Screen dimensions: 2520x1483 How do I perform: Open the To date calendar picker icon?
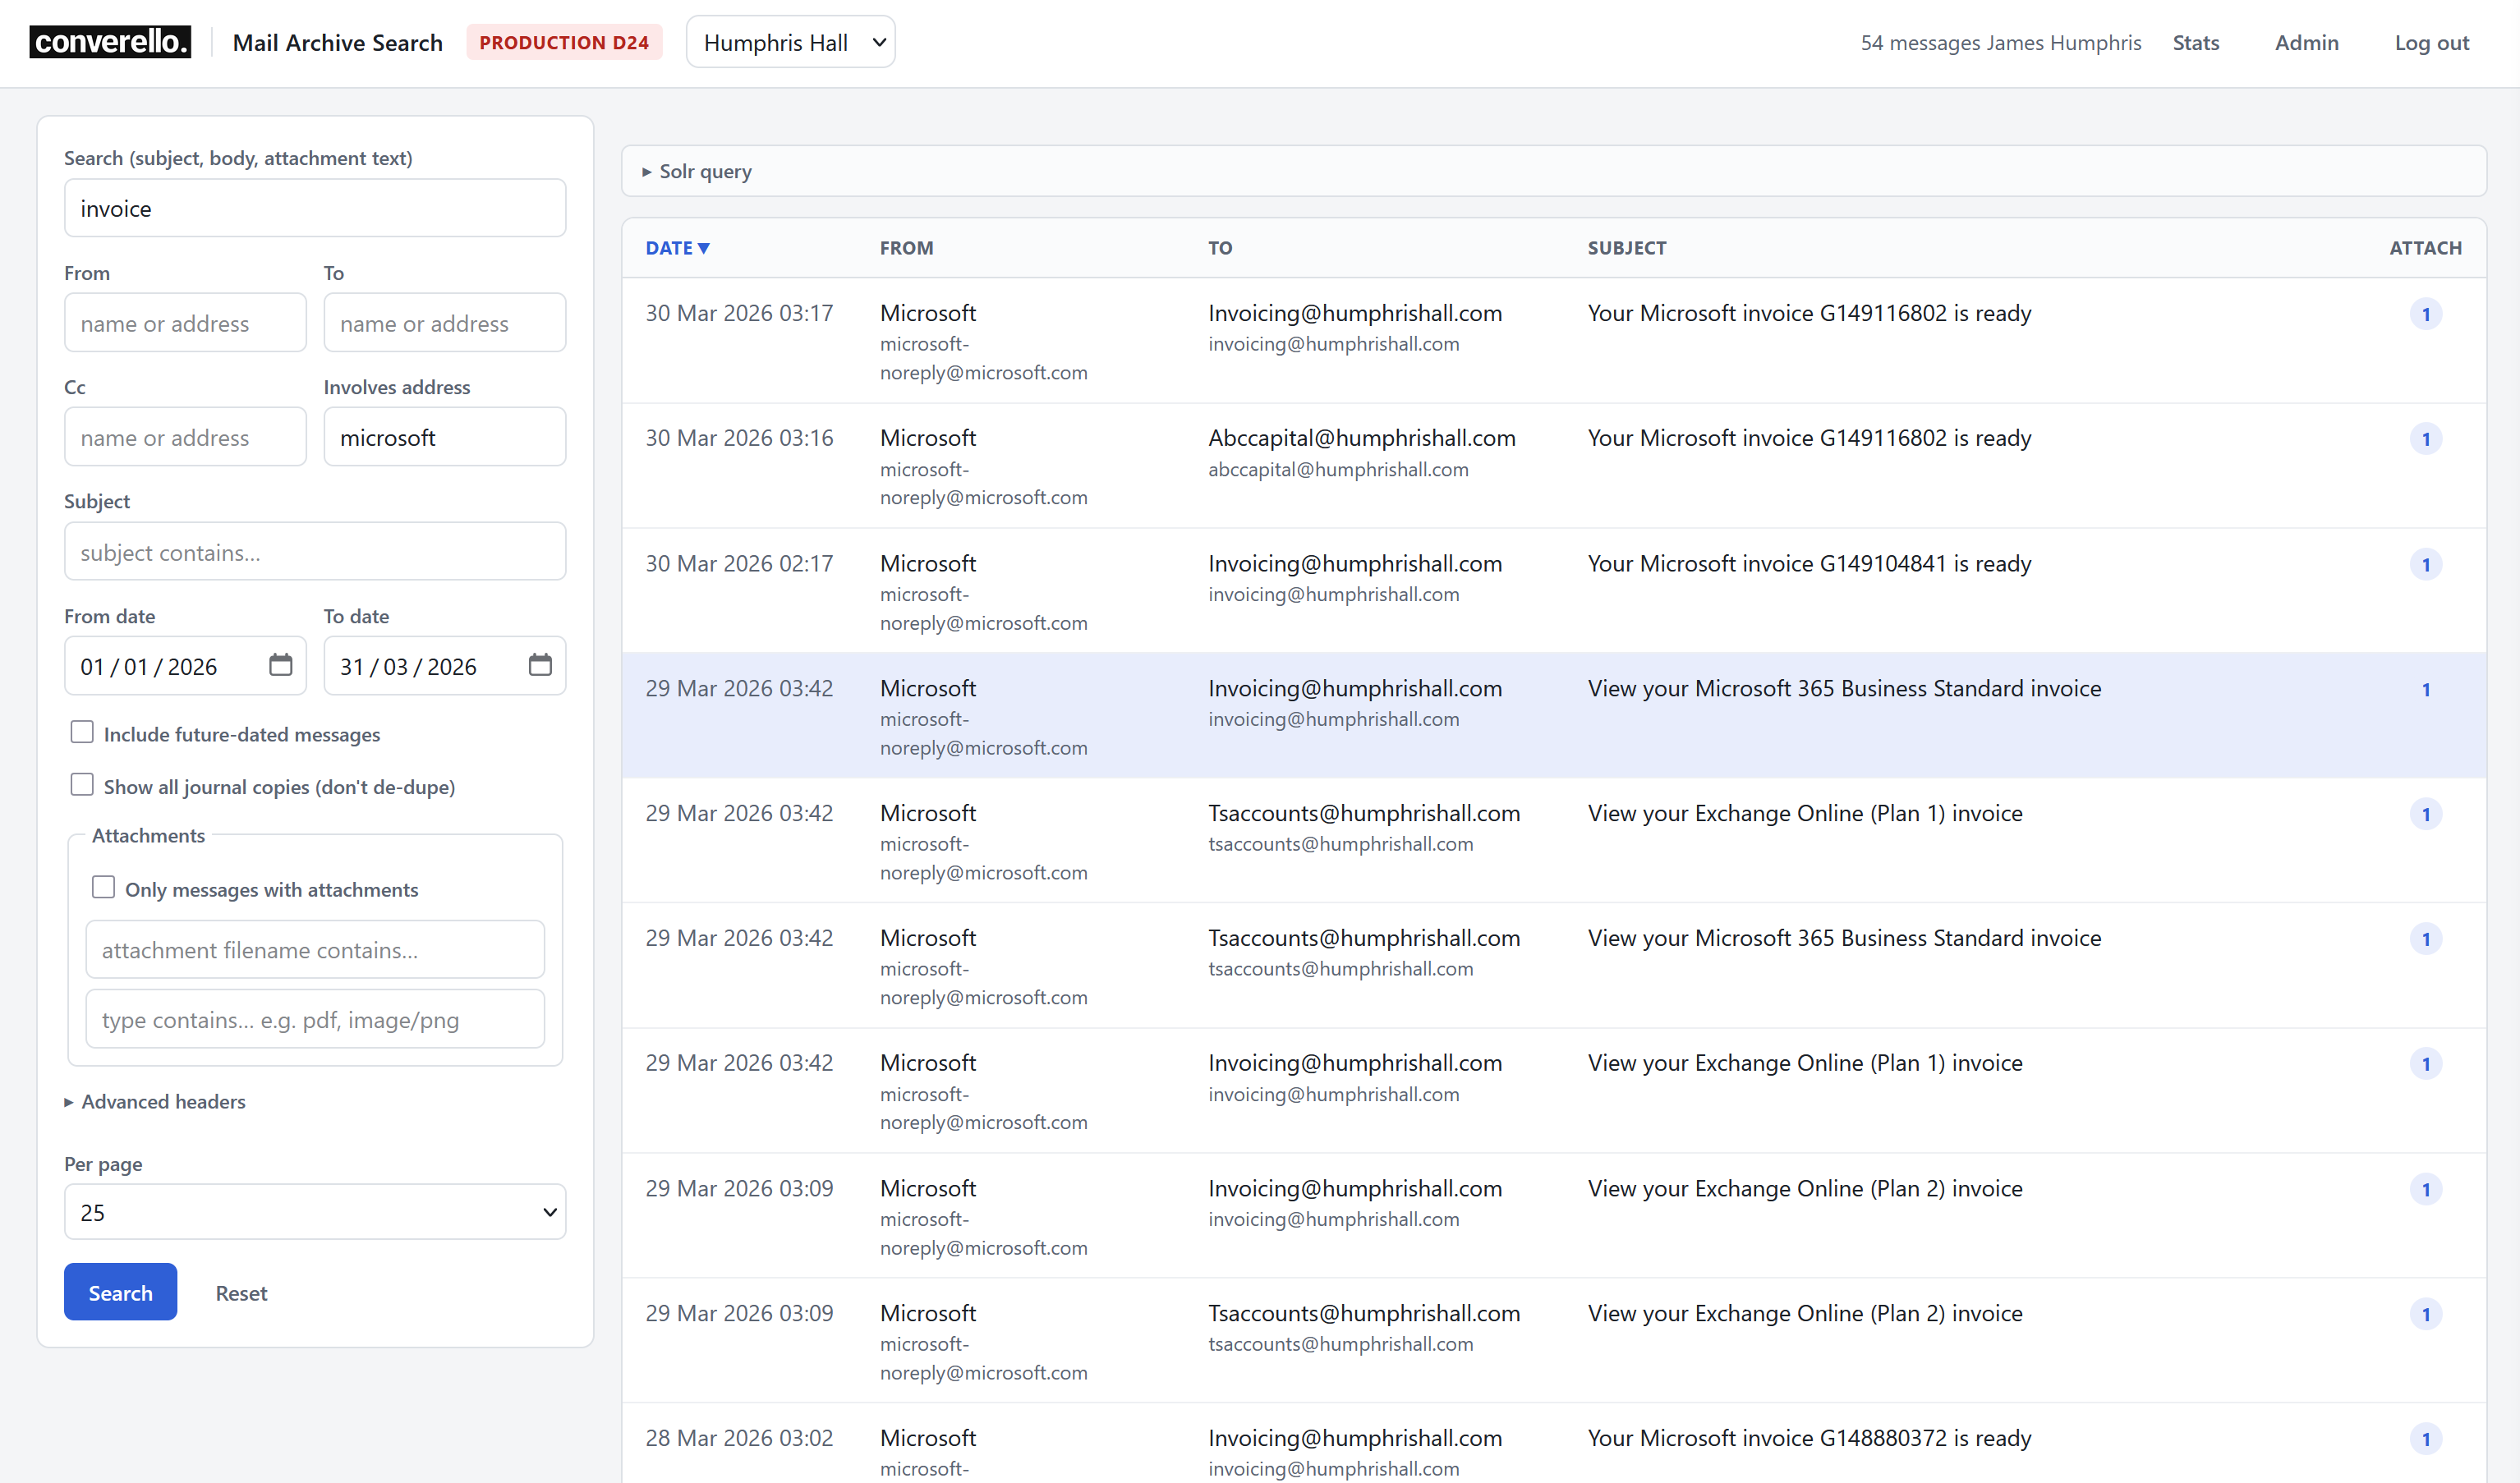coord(540,665)
